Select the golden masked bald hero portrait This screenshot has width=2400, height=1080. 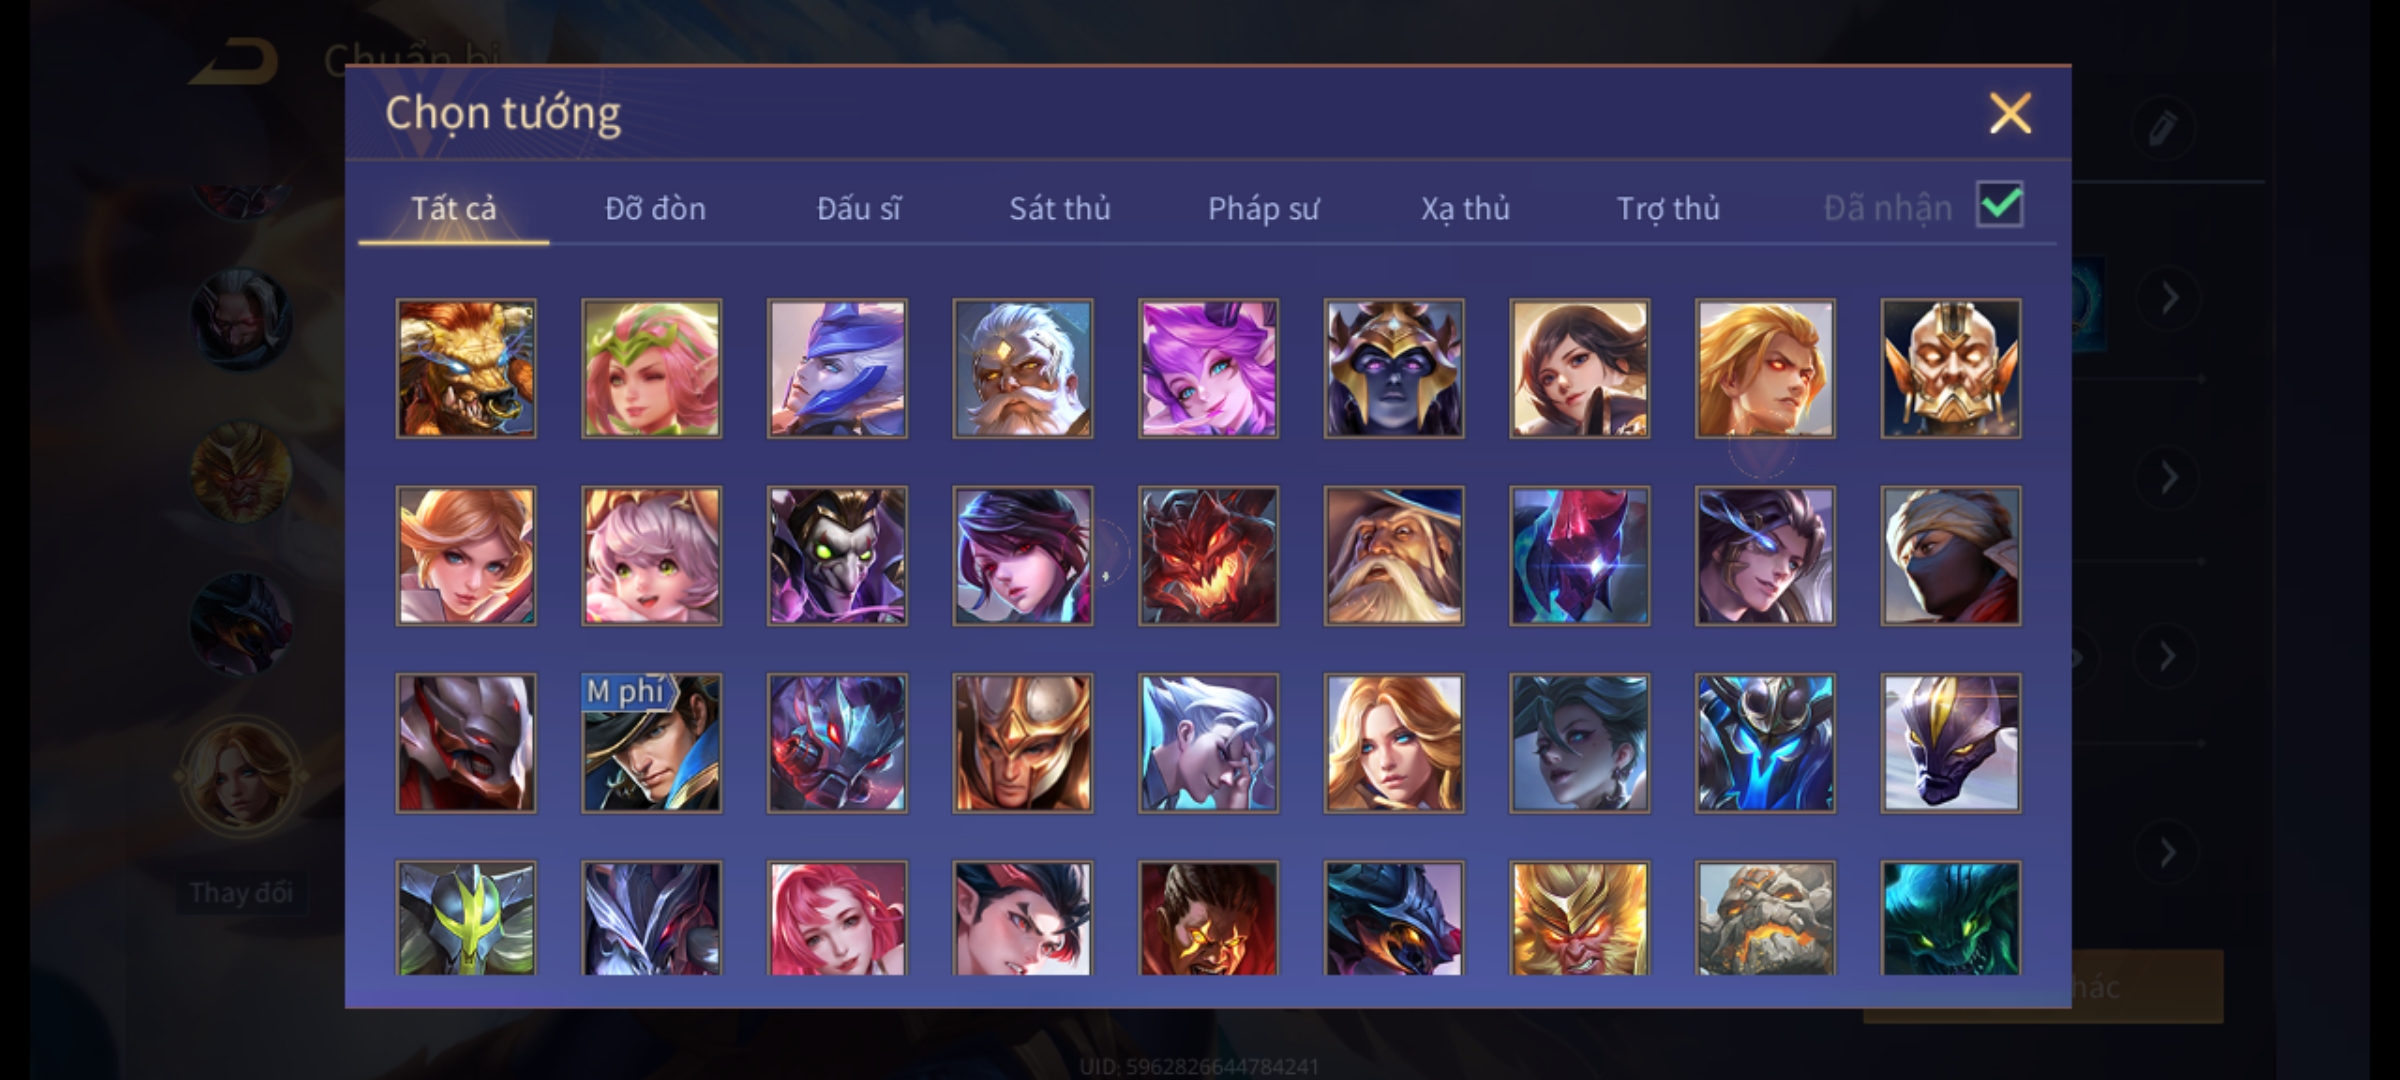(1950, 368)
